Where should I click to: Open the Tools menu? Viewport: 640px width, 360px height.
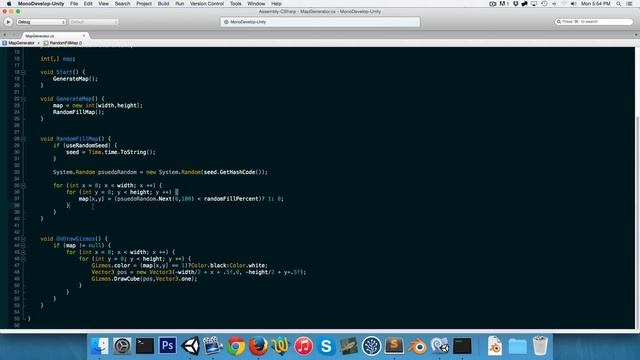pos(236,4)
